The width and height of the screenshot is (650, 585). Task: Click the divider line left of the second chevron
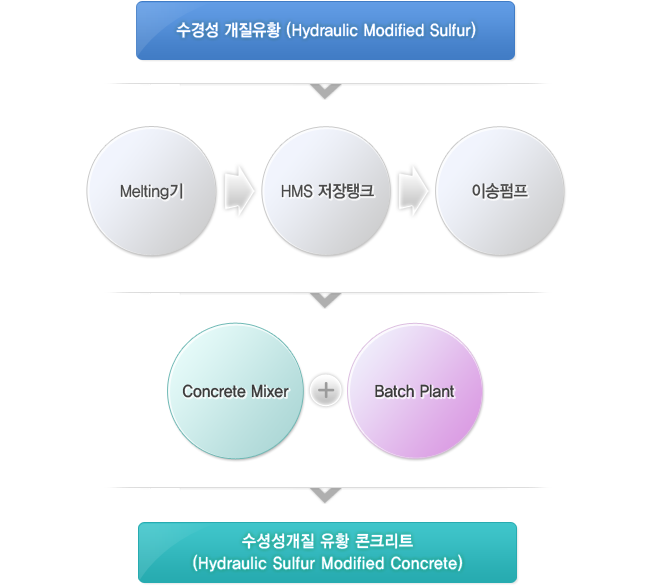[209, 293]
